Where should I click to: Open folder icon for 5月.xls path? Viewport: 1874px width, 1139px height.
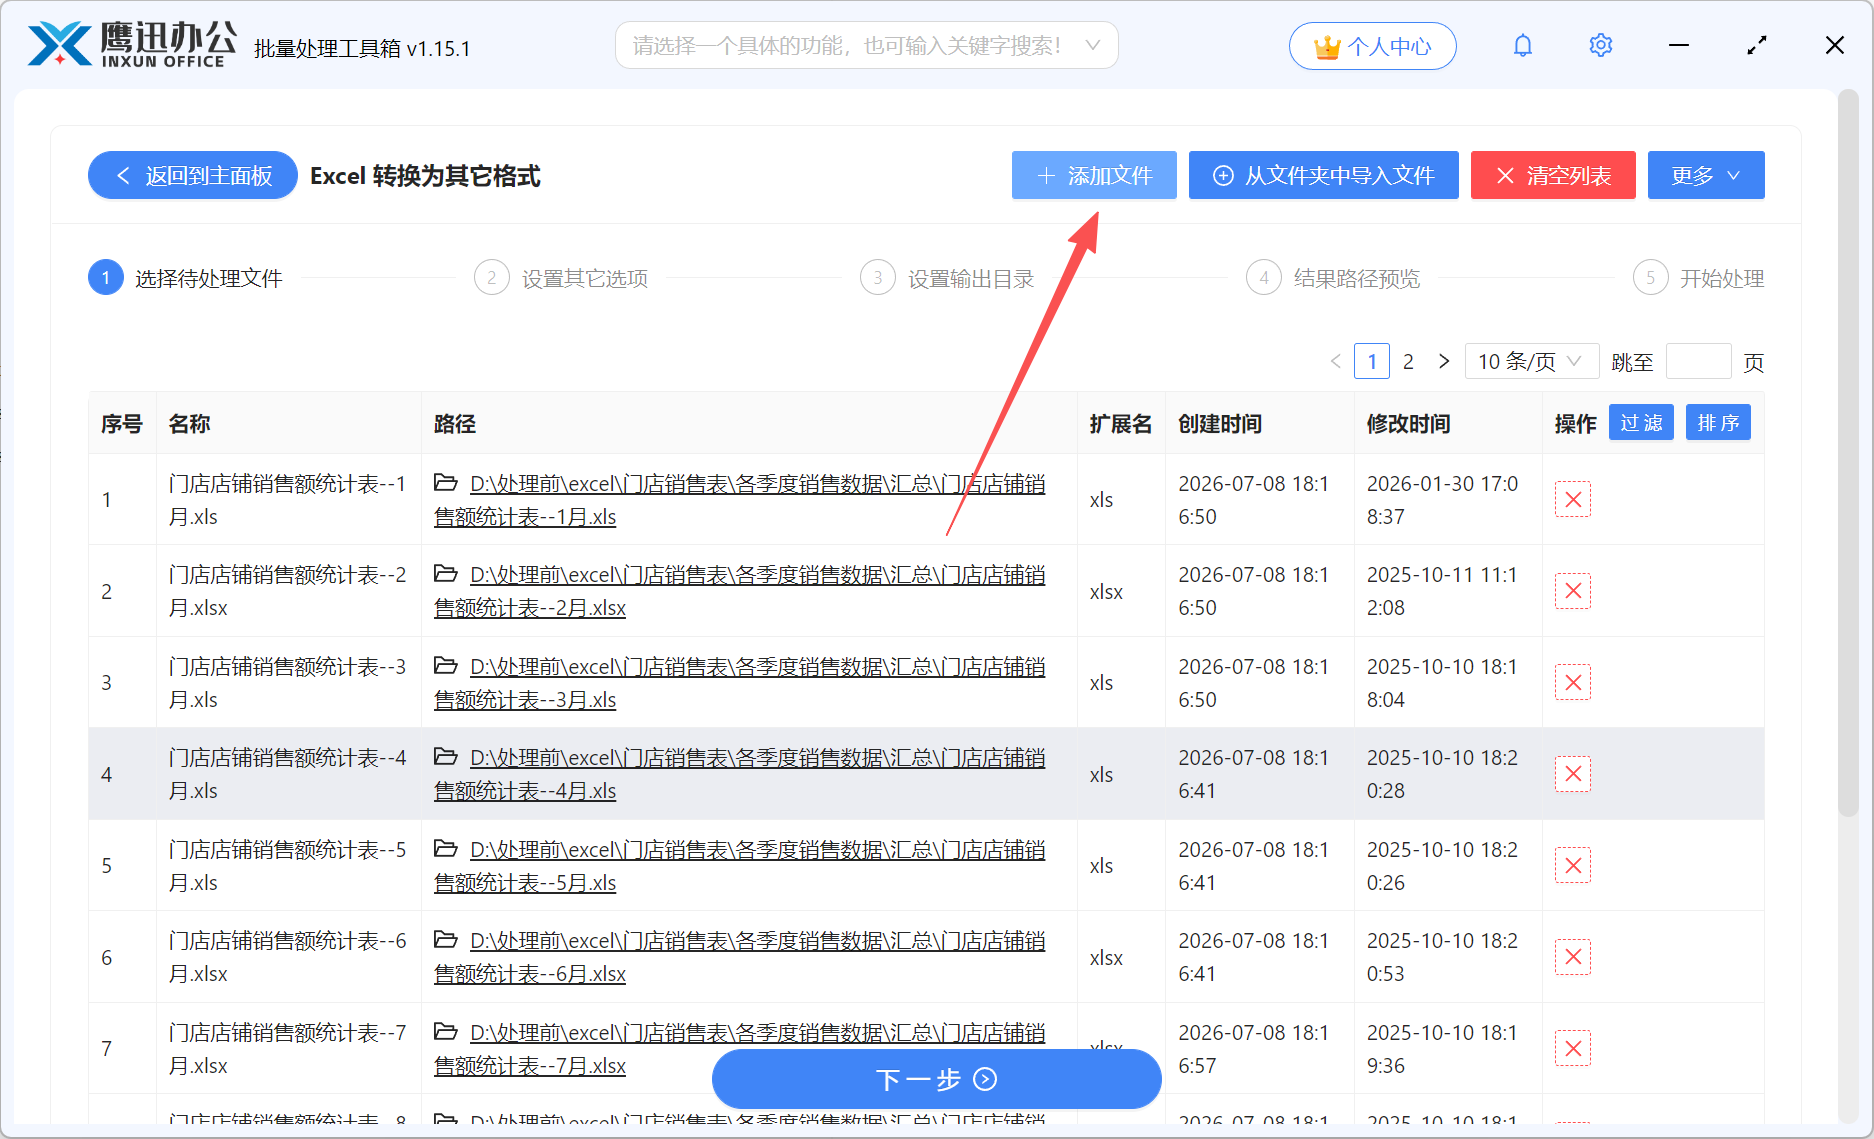pyautogui.click(x=446, y=849)
